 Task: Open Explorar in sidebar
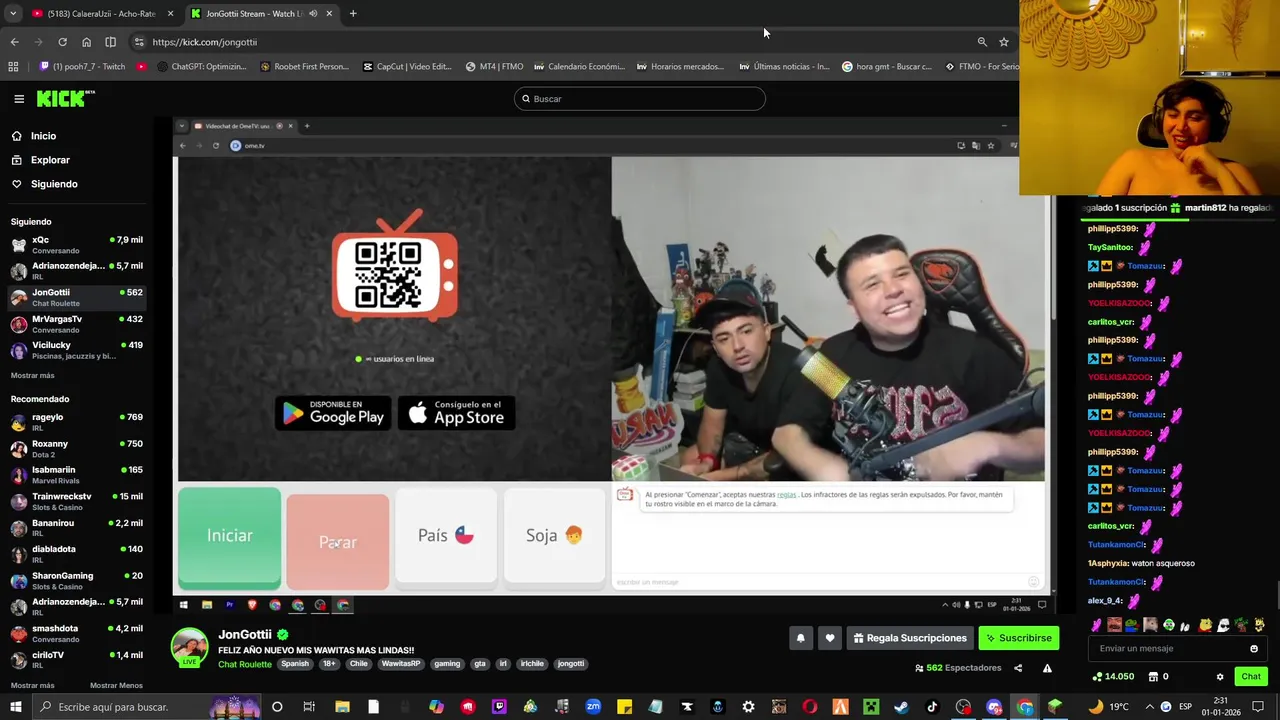50,160
